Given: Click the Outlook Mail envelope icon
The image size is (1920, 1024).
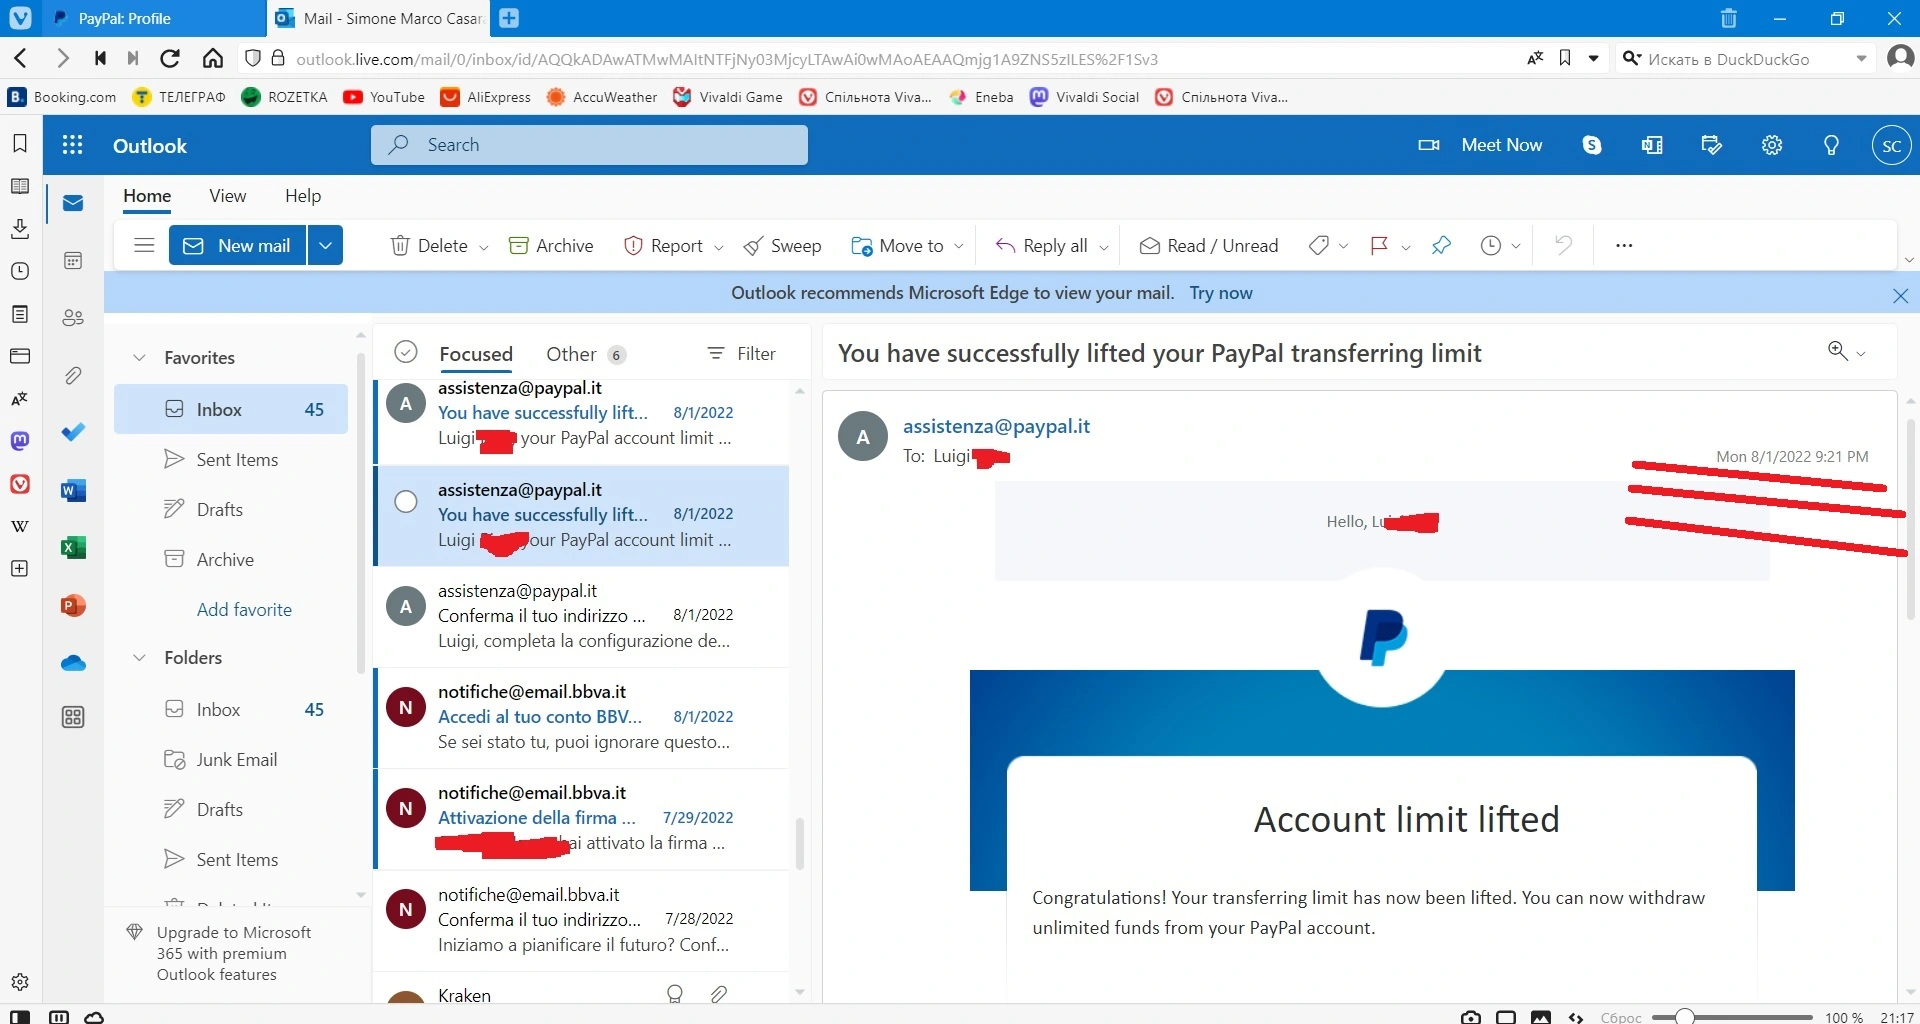Looking at the screenshot, I should [73, 203].
